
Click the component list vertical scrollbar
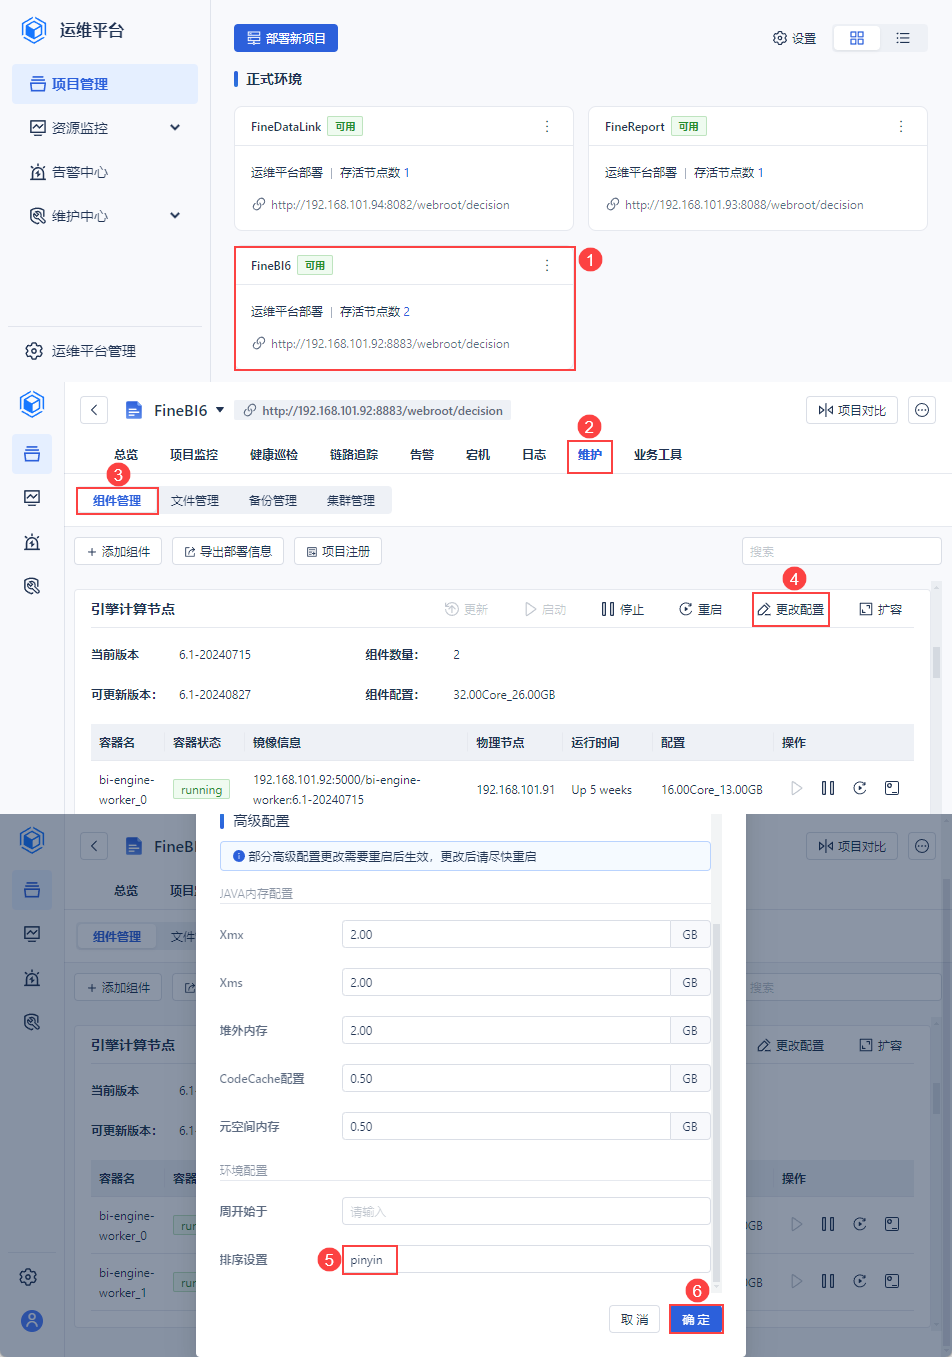coord(936,661)
